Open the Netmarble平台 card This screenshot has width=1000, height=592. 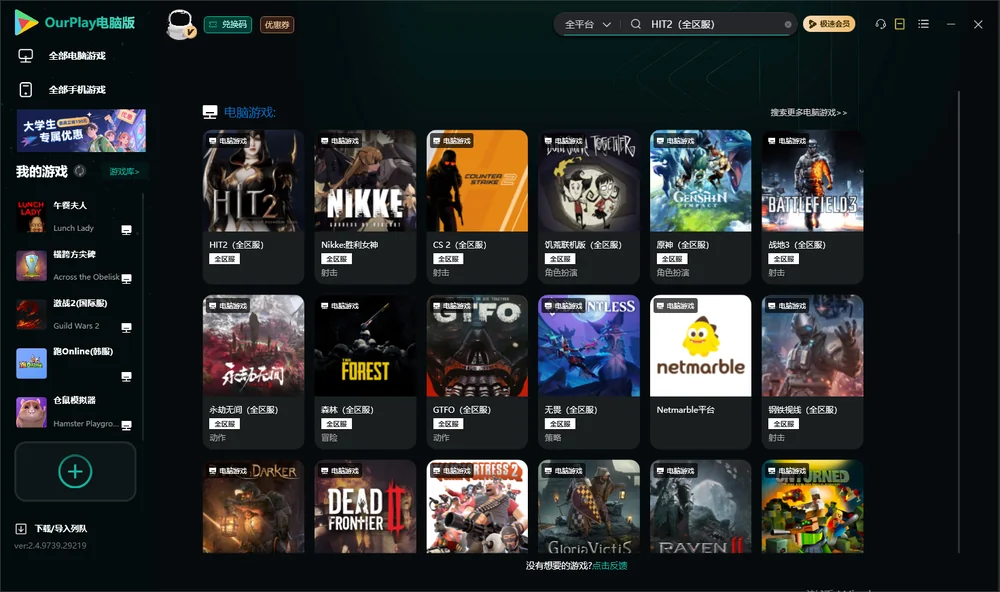point(700,372)
